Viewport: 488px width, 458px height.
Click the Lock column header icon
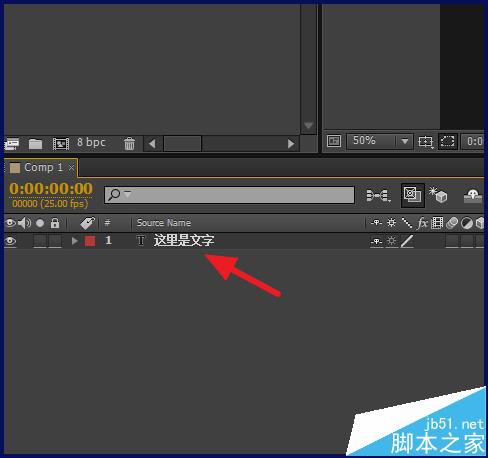coord(55,223)
